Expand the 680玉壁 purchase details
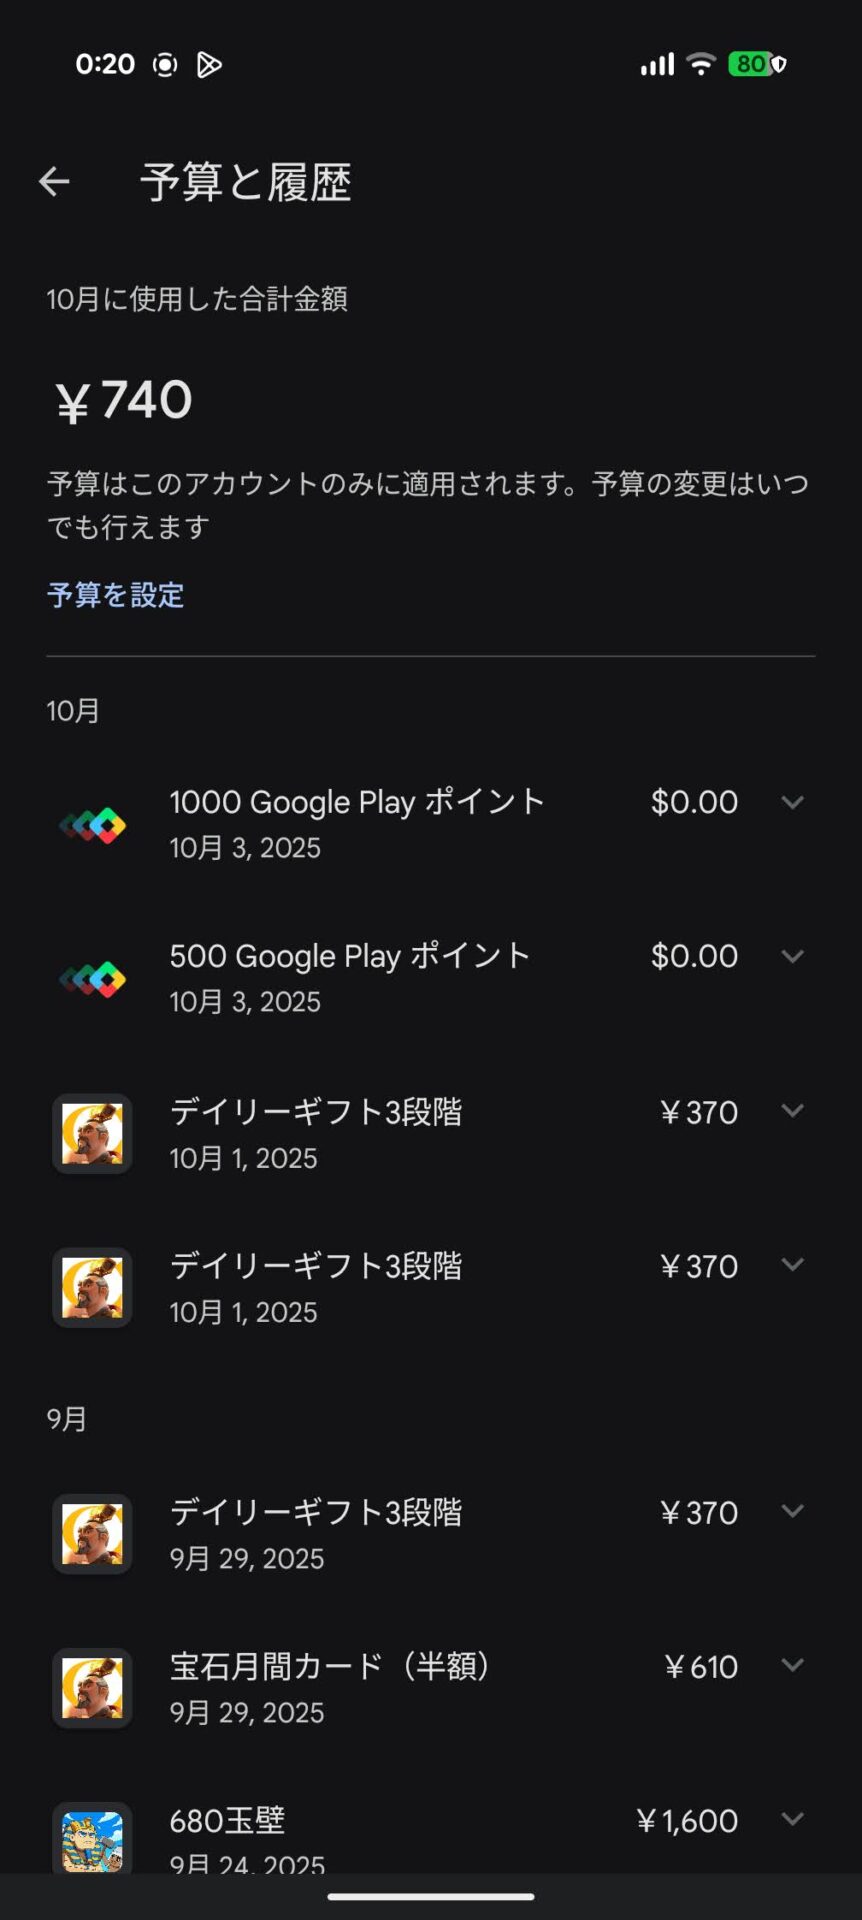862x1920 pixels. pos(792,1819)
